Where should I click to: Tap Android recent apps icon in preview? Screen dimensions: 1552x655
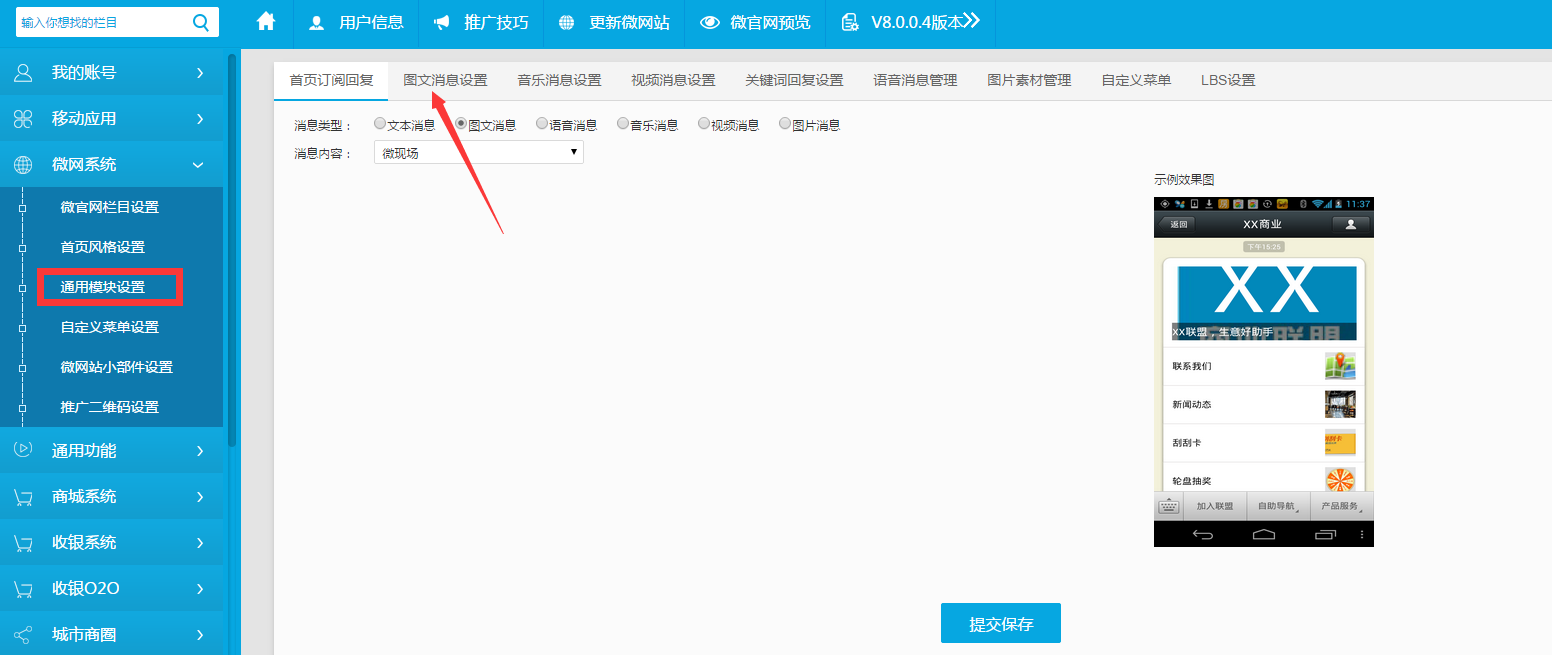1325,535
